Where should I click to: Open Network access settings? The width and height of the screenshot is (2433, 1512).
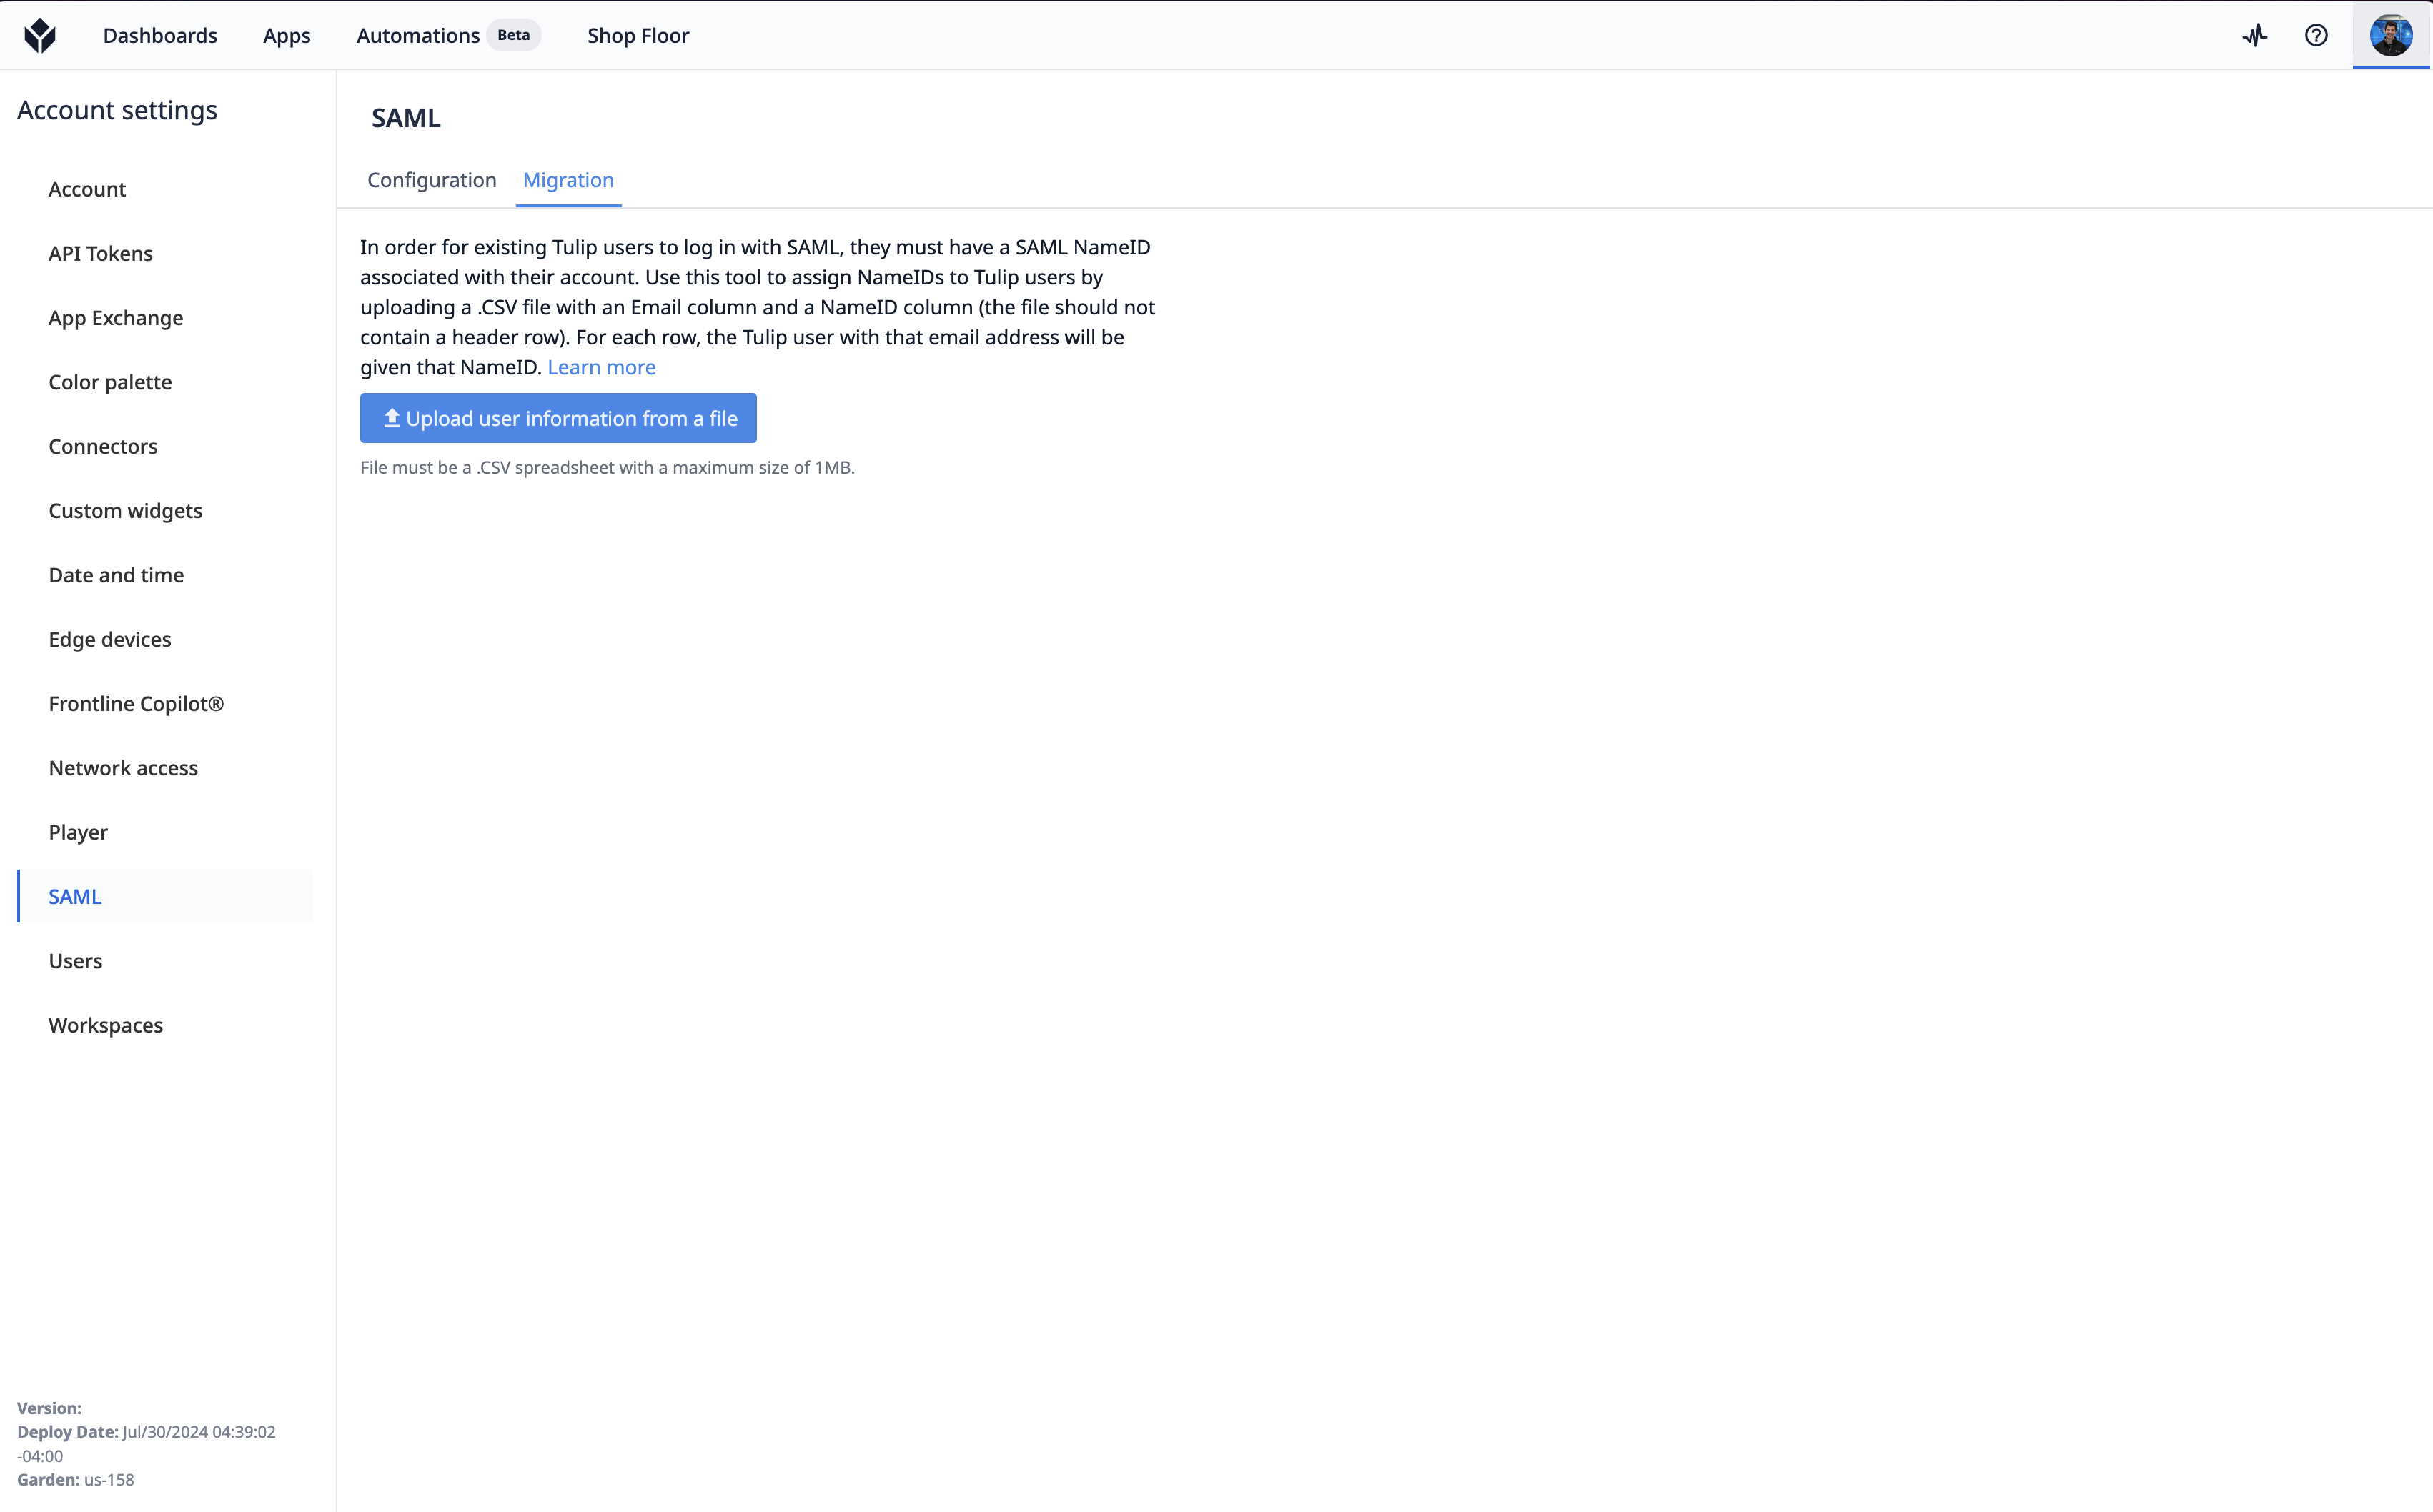[123, 768]
